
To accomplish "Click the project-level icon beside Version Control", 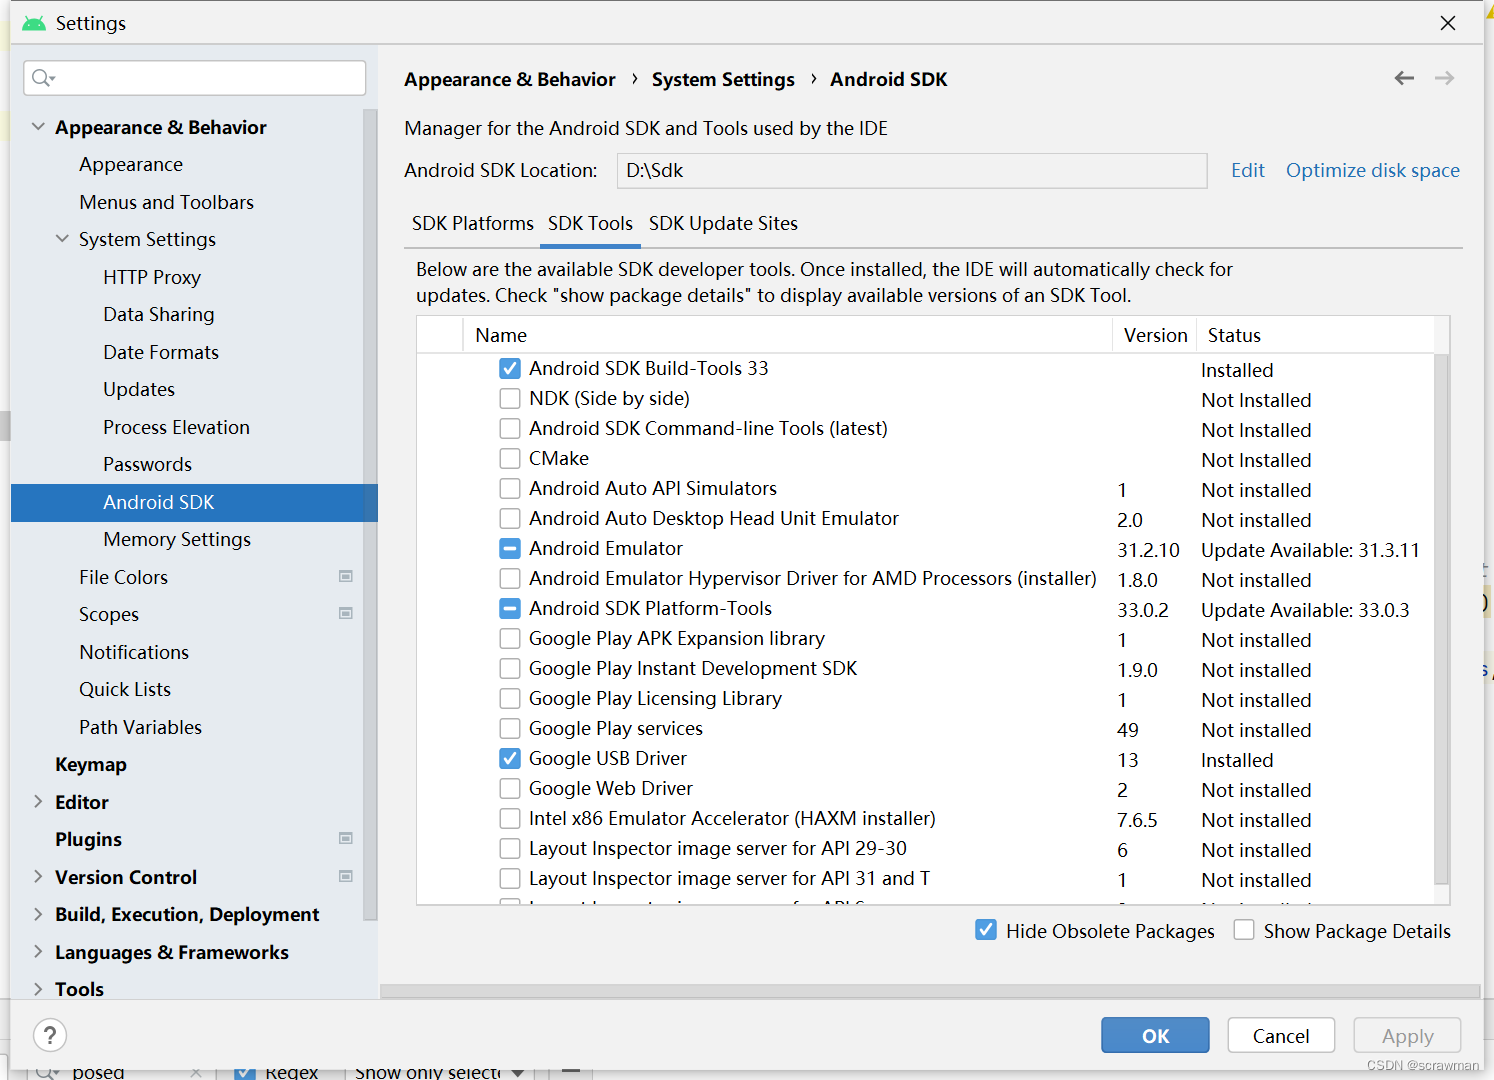I will click(346, 876).
